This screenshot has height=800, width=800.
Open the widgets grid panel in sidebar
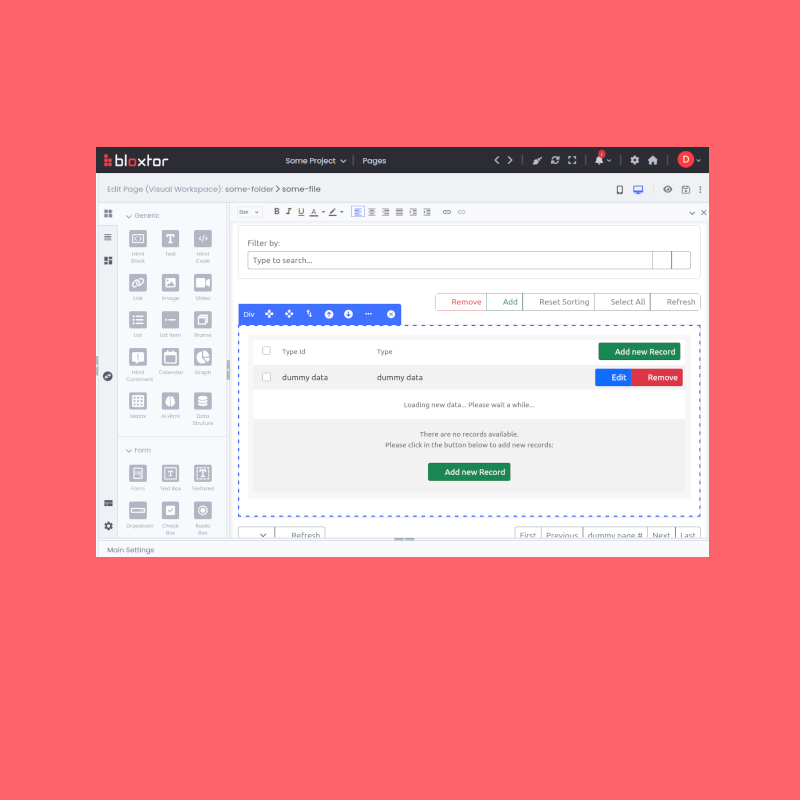[108, 213]
